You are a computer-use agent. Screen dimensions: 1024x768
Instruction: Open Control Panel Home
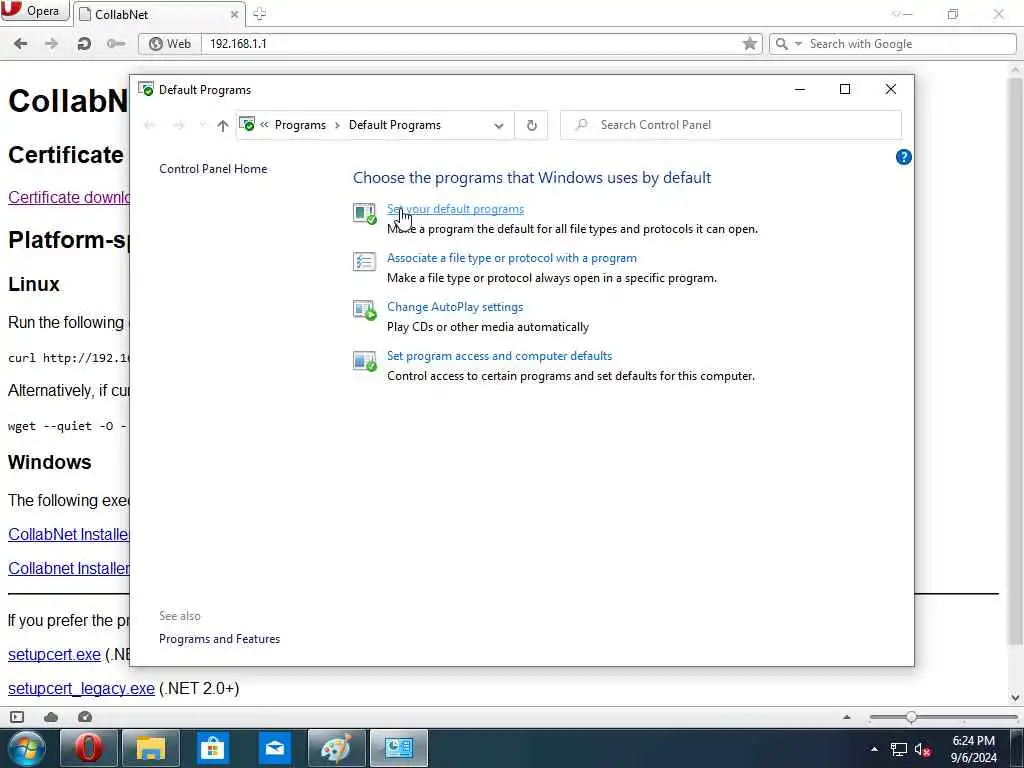[213, 168]
